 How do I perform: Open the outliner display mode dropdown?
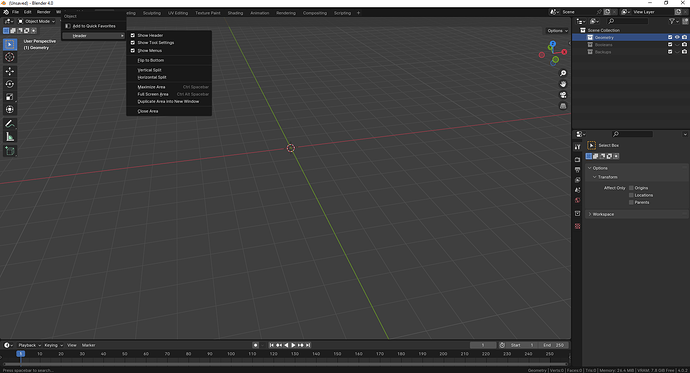click(x=595, y=21)
